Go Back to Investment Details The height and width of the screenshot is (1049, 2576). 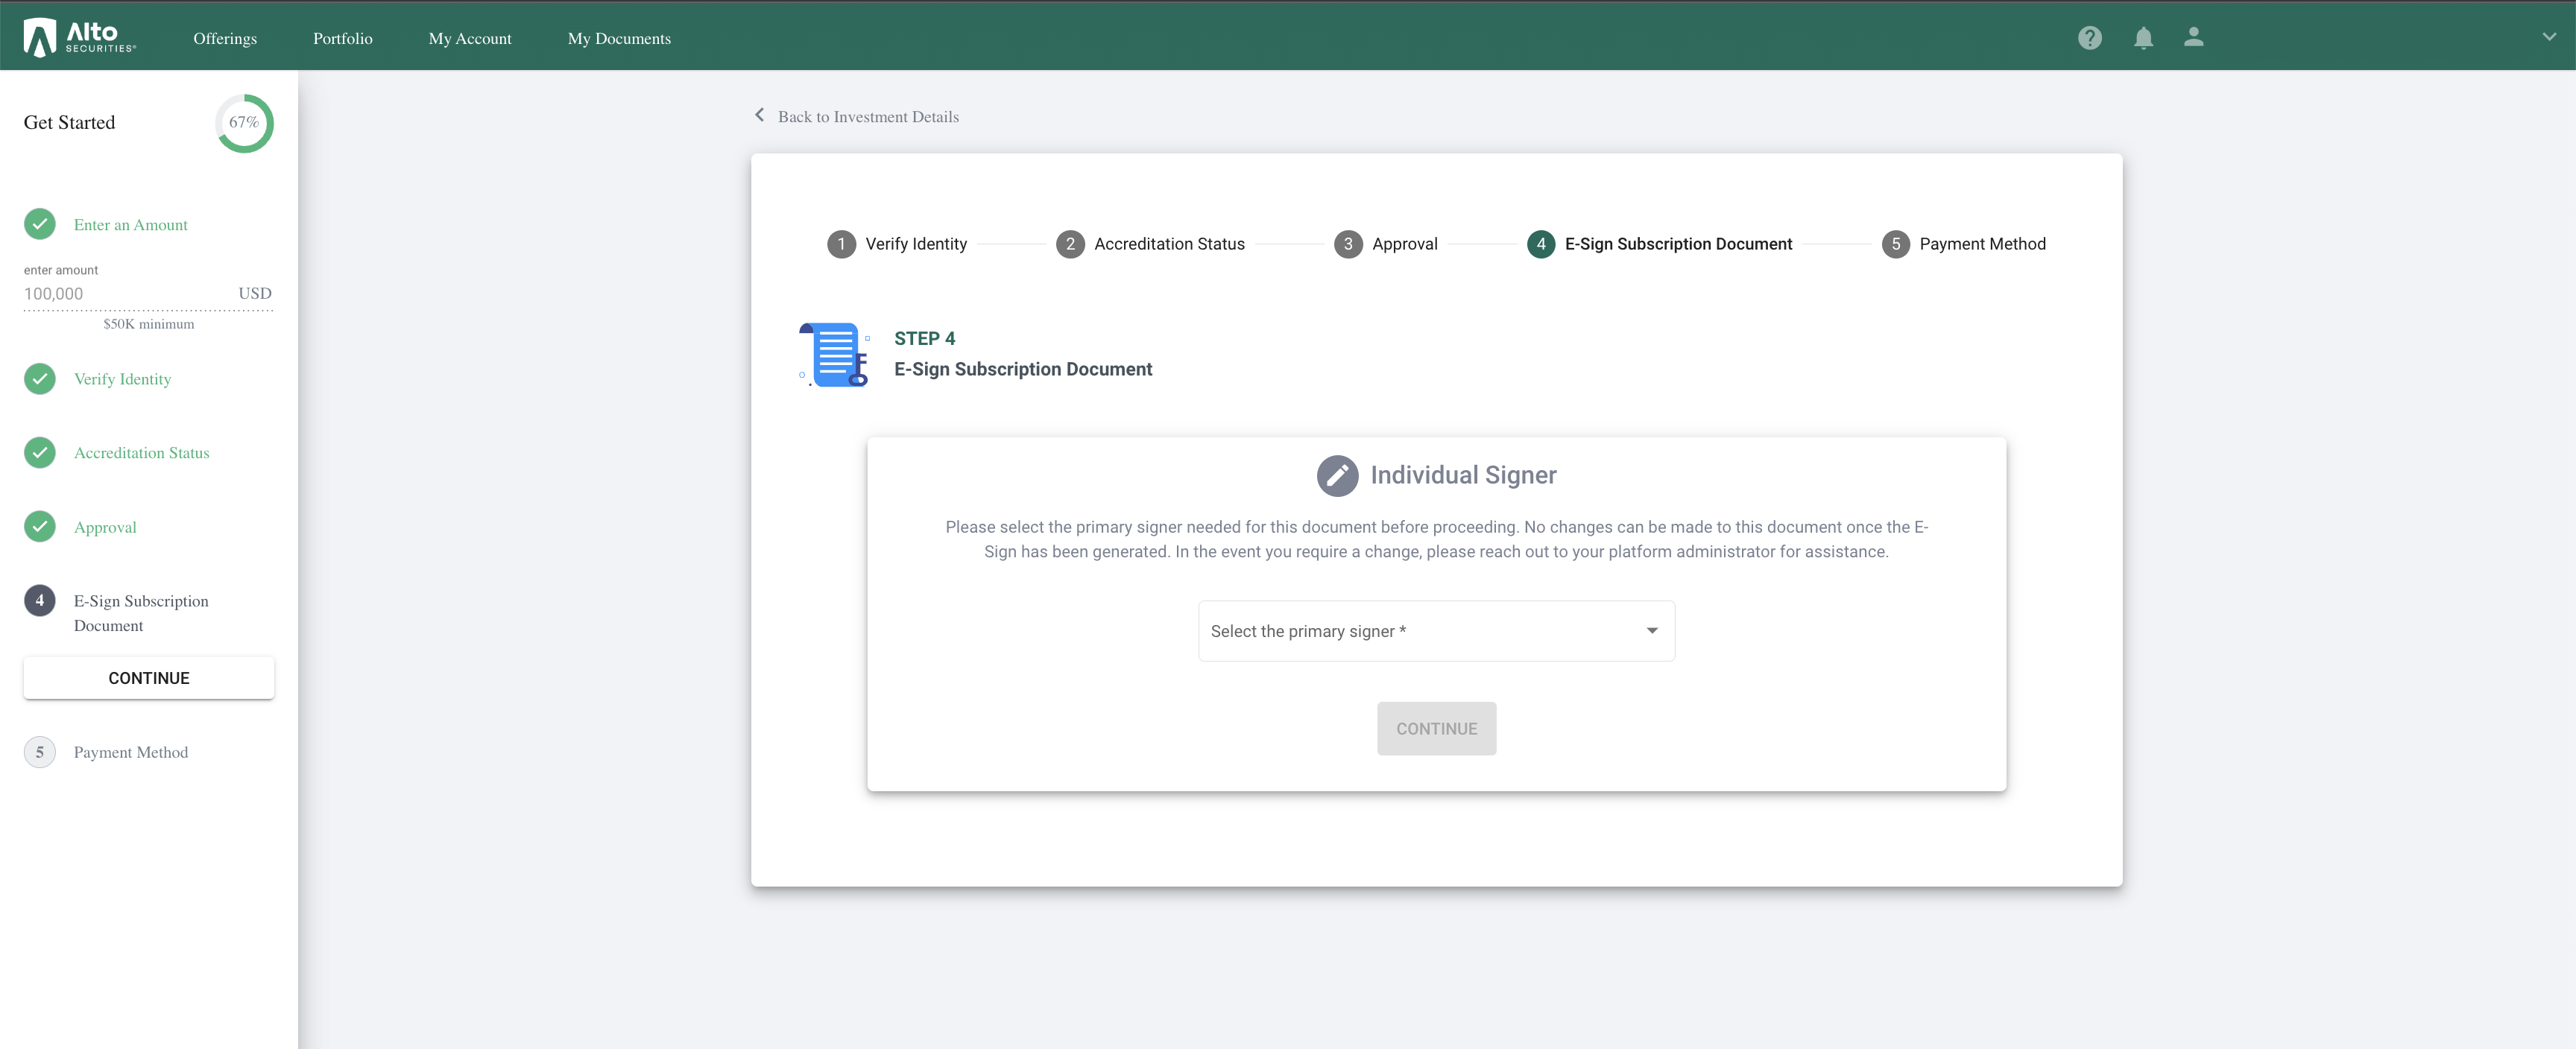coord(868,117)
